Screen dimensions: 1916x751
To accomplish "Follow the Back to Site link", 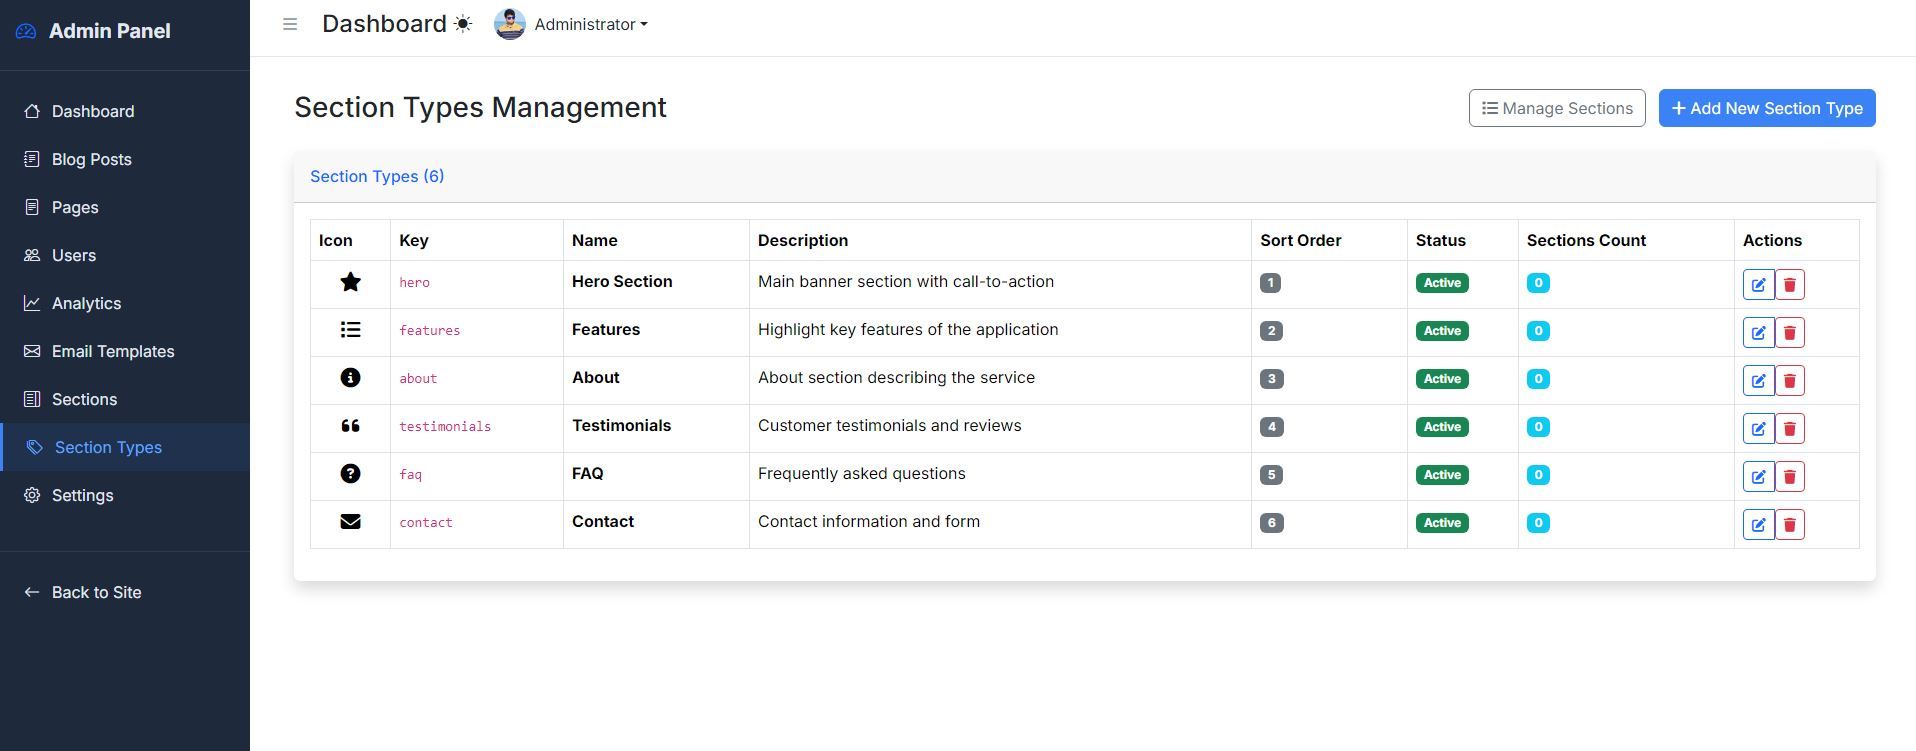I will (x=96, y=592).
